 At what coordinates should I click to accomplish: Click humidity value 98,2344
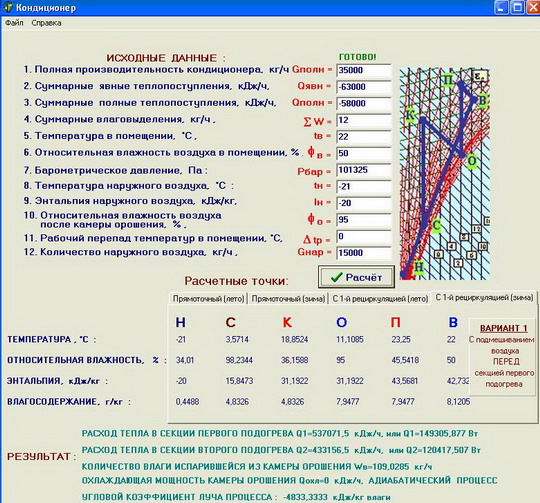[x=239, y=360]
